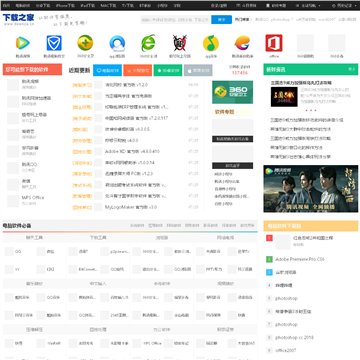Open 腾讯视频 in the left recommended list
Image resolution: width=360 pixels, height=360 pixels.
tap(30, 81)
